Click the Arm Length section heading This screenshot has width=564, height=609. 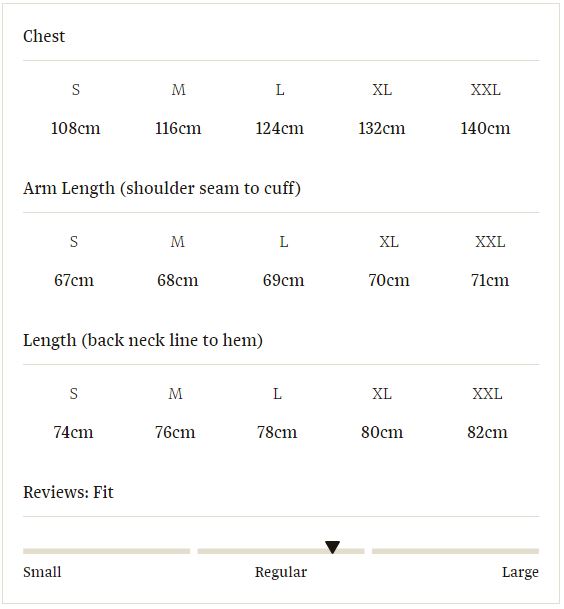pos(162,188)
